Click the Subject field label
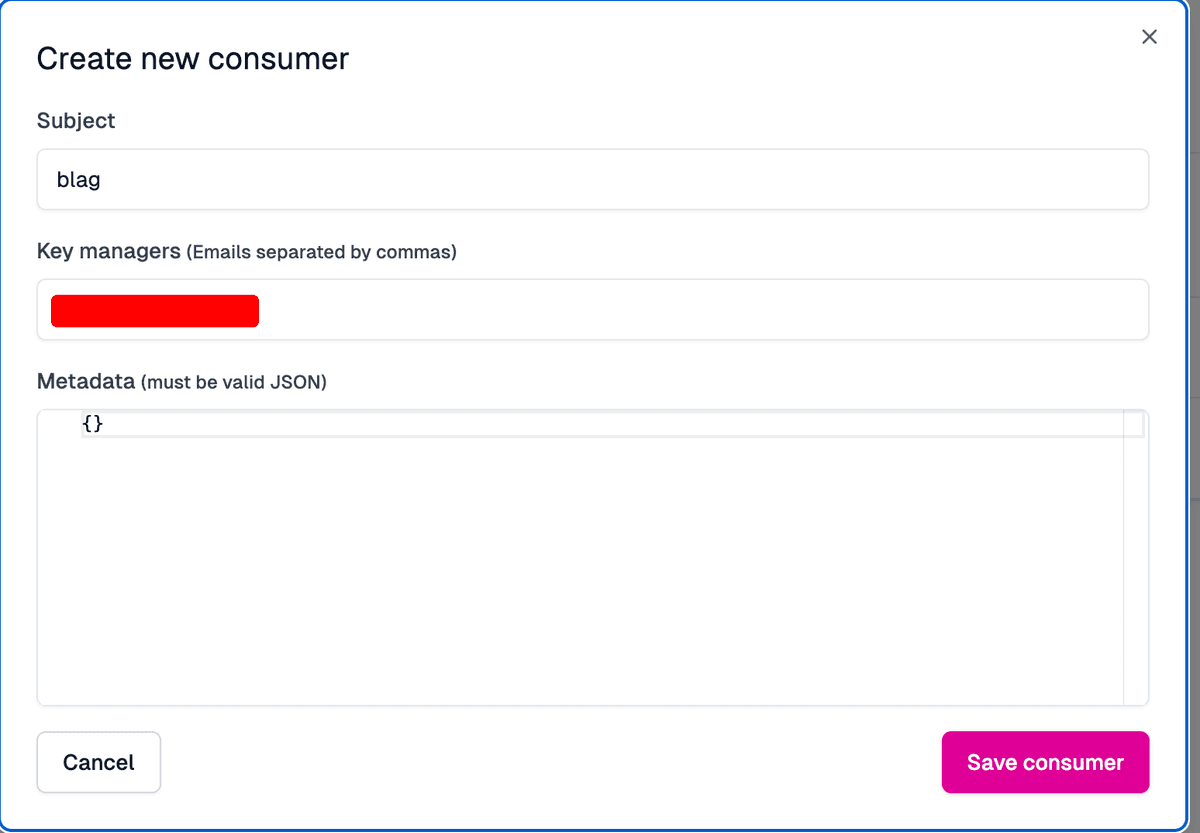Viewport: 1200px width, 833px height. pos(76,120)
